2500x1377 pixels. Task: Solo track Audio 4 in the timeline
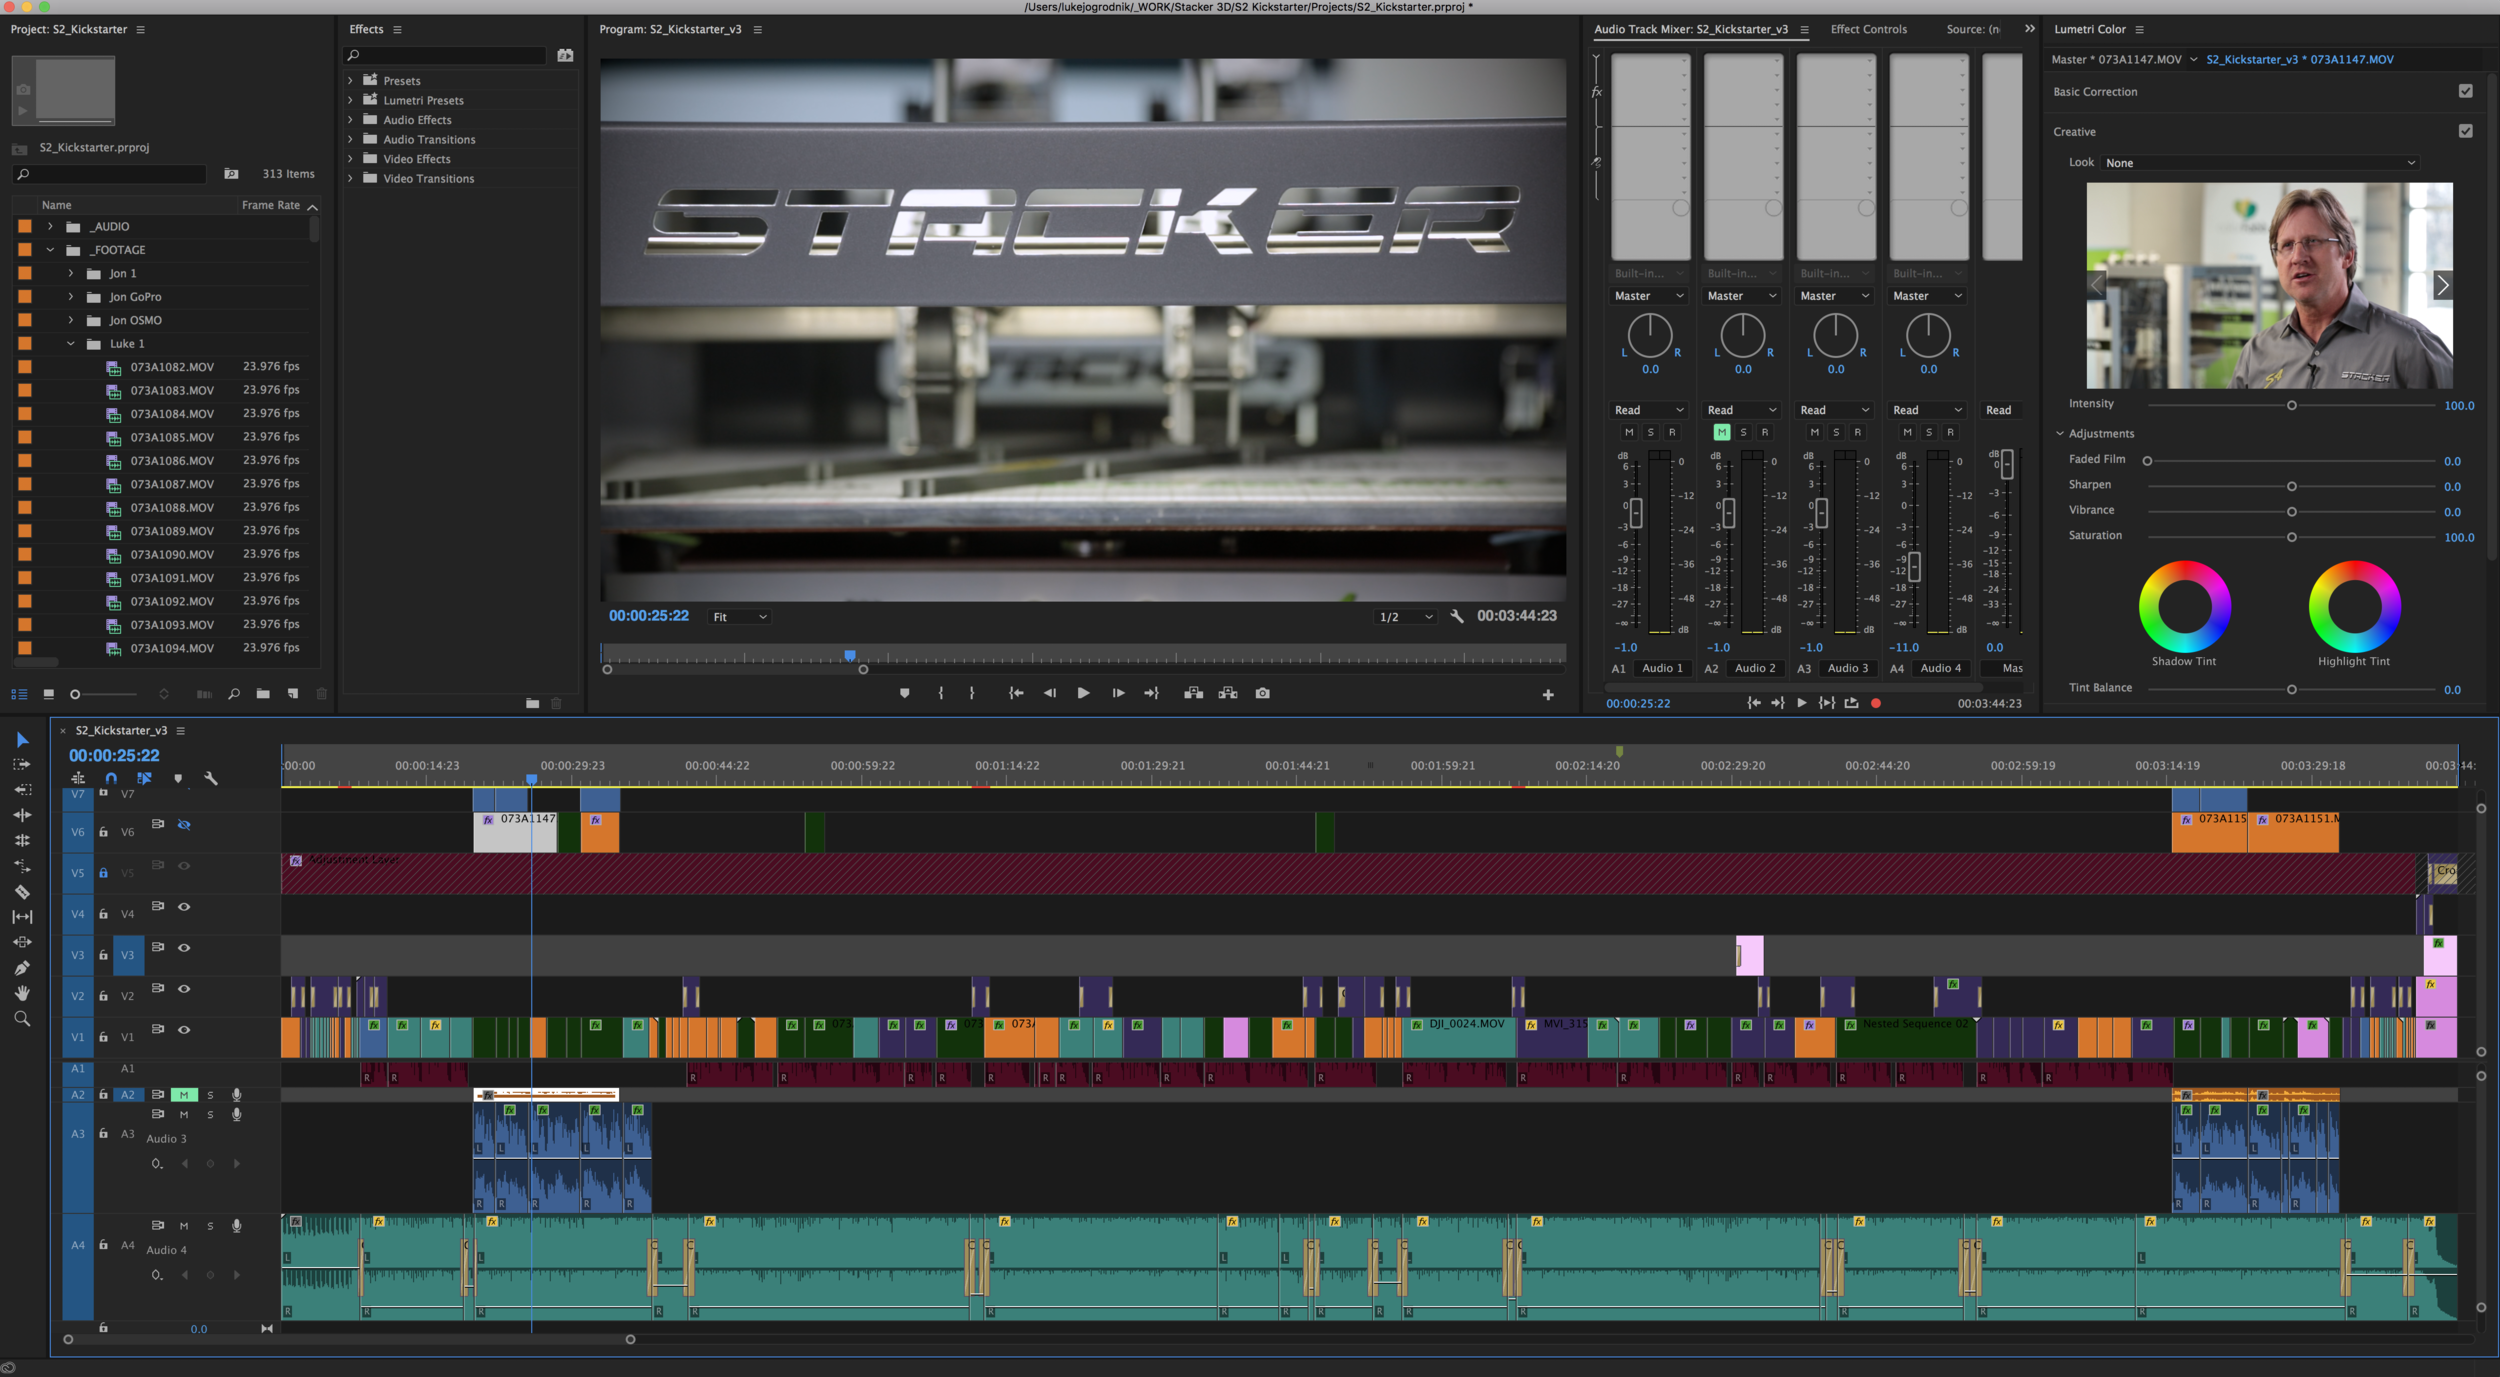pos(210,1226)
